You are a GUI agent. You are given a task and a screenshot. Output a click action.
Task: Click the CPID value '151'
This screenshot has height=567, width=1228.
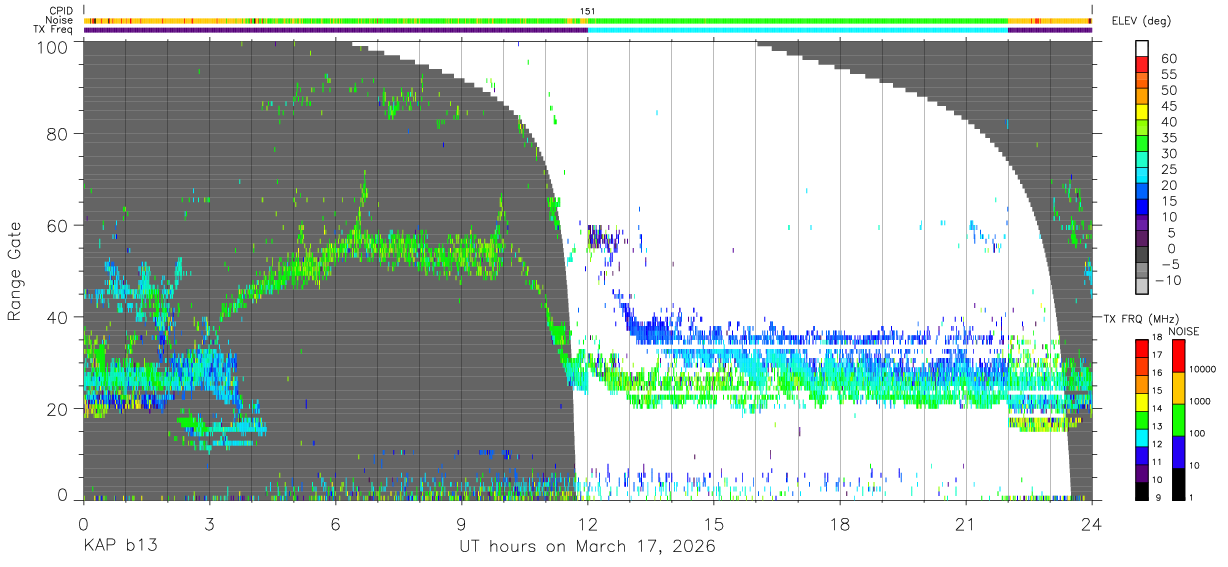[588, 11]
